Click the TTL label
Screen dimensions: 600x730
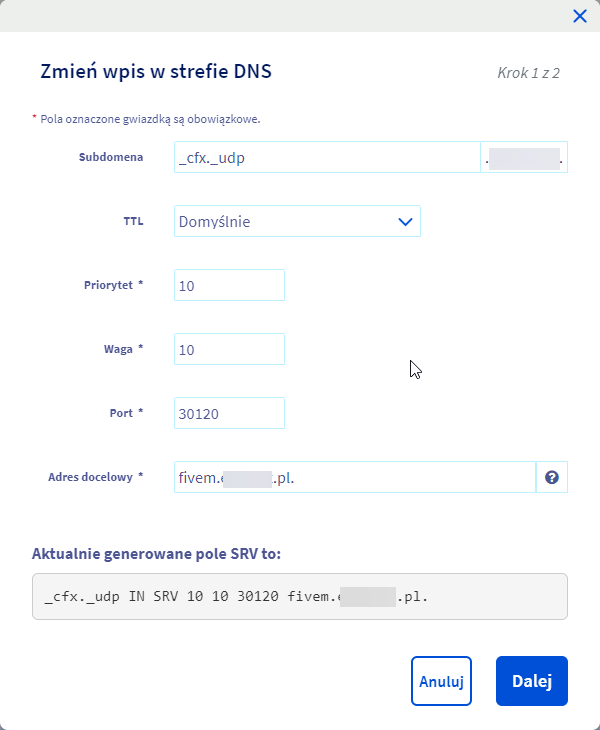tap(133, 221)
